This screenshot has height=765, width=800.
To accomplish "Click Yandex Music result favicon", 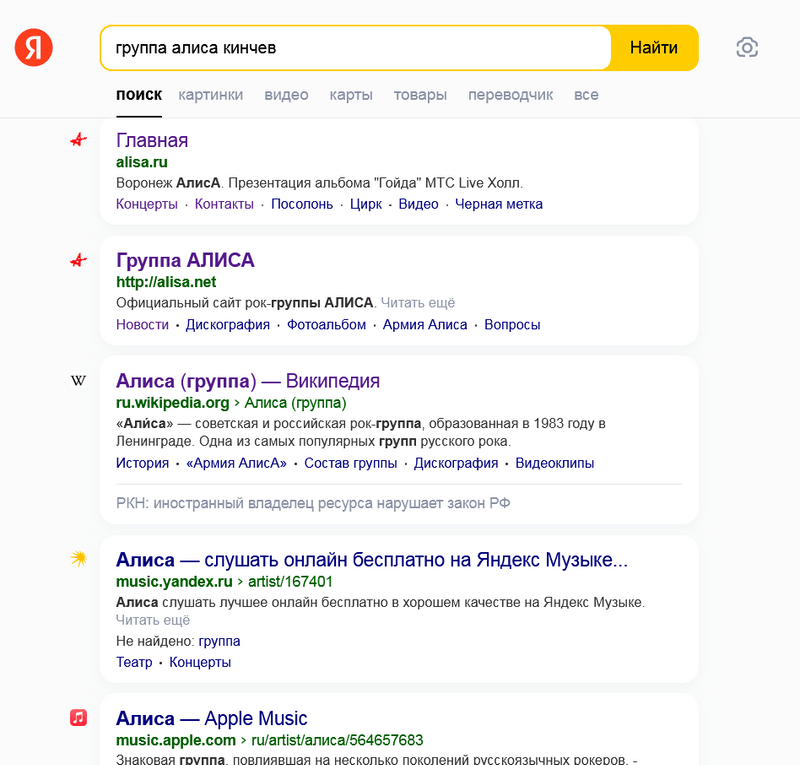I will [79, 559].
